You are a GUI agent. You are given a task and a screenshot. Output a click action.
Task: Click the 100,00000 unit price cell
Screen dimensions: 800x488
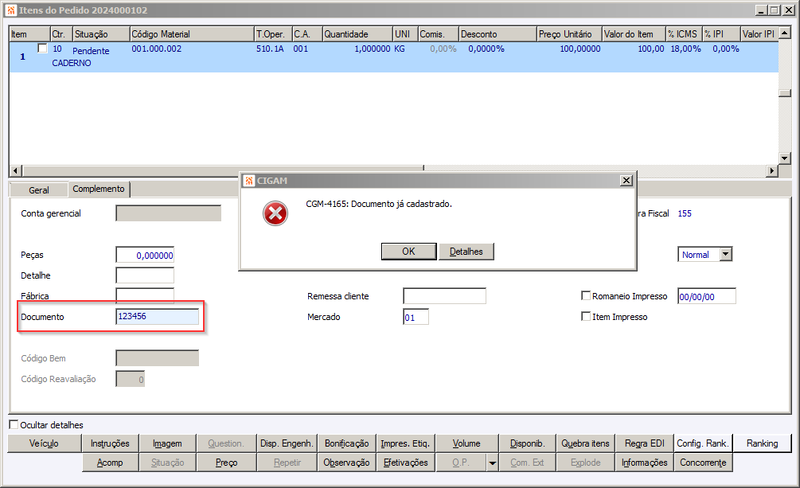580,49
